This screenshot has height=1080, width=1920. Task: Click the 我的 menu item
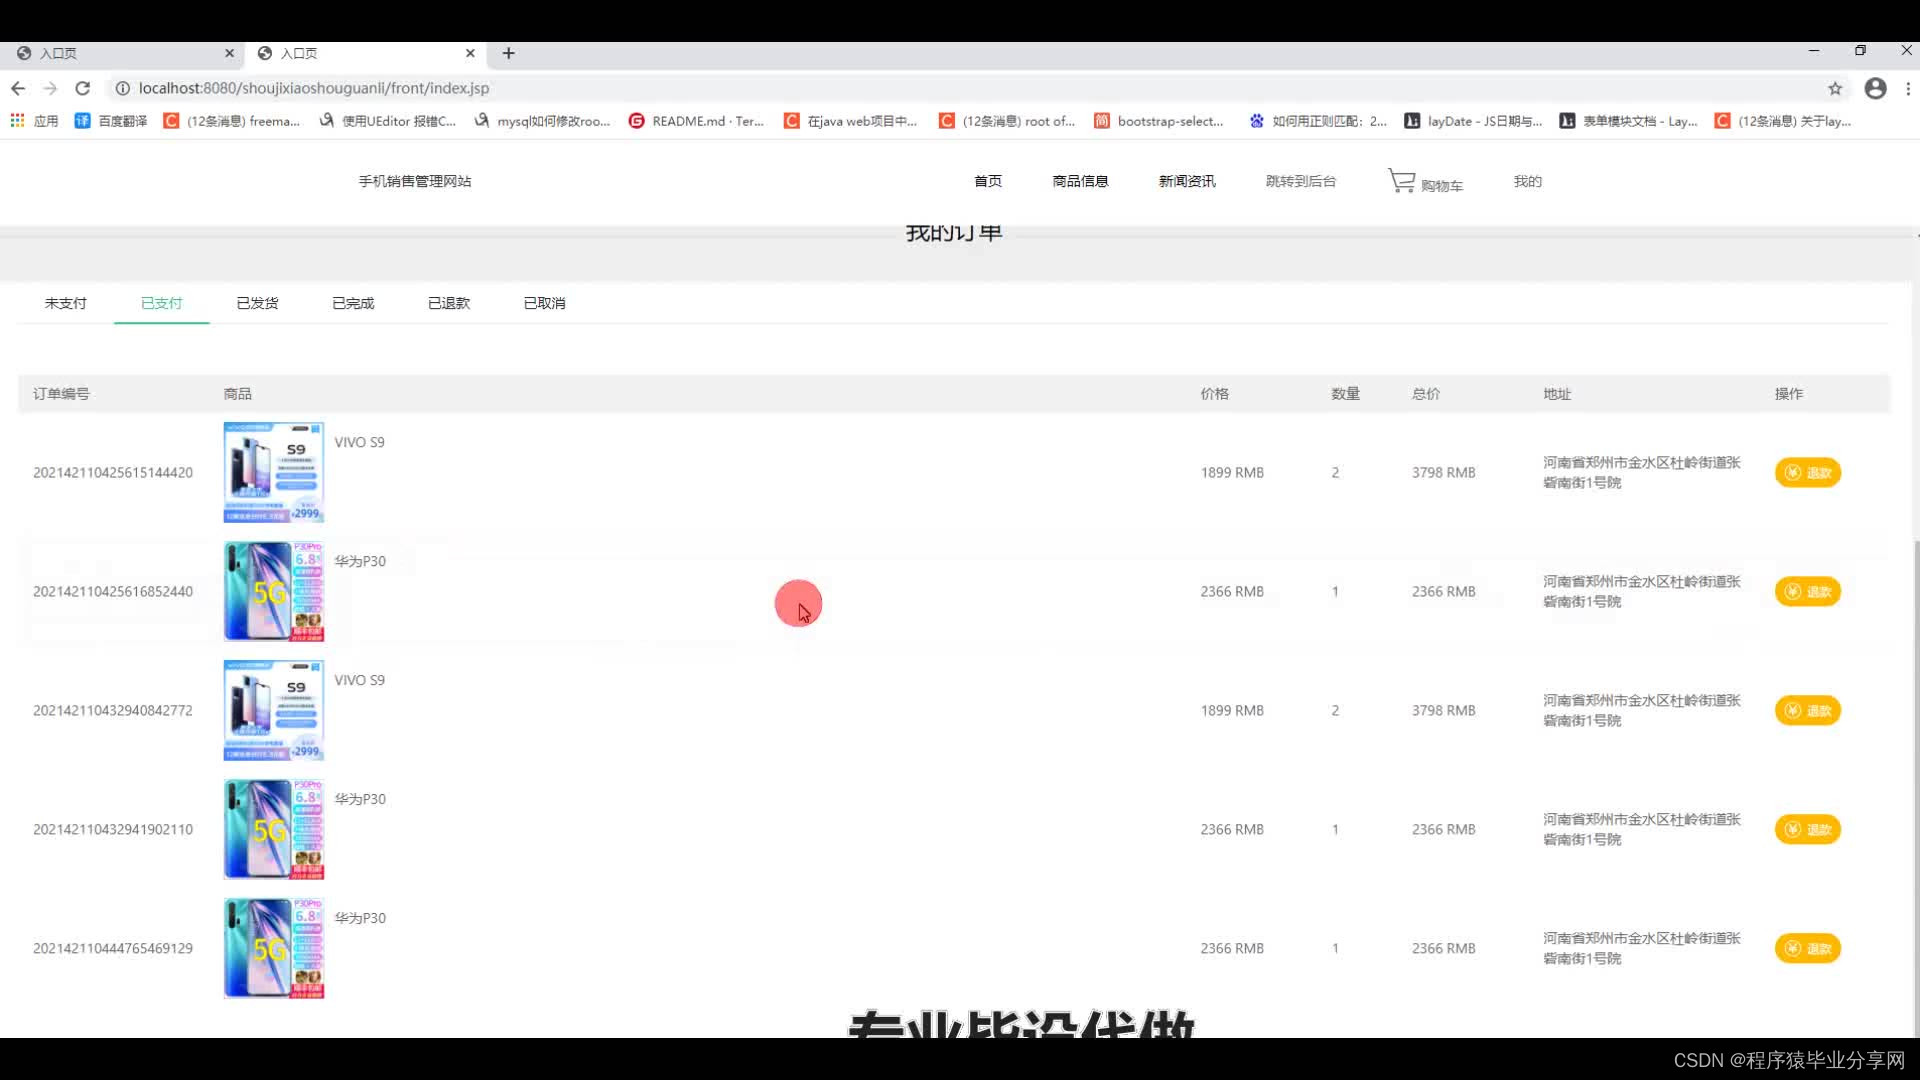1527,181
